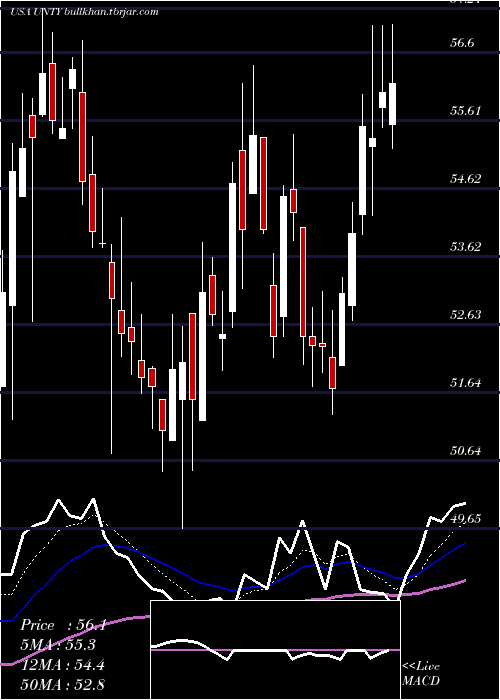Image resolution: width=500 pixels, height=700 pixels.
Task: Click the 52.63 price axis label
Action: point(466,314)
